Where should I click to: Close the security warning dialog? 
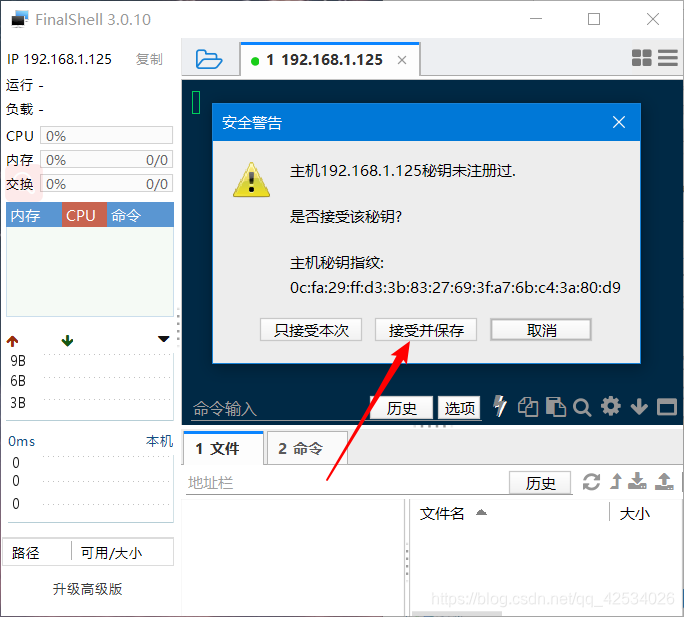(619, 122)
